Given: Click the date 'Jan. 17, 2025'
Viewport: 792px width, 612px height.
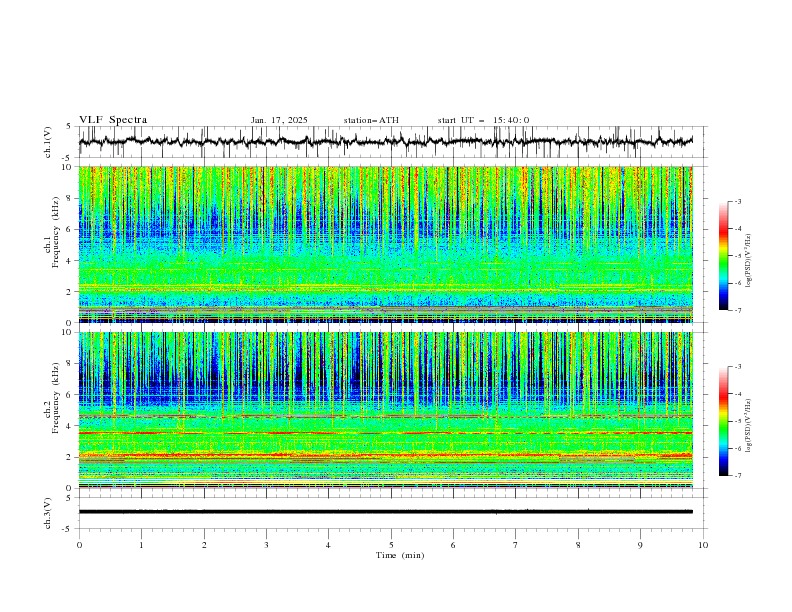Looking at the screenshot, I should (x=279, y=120).
